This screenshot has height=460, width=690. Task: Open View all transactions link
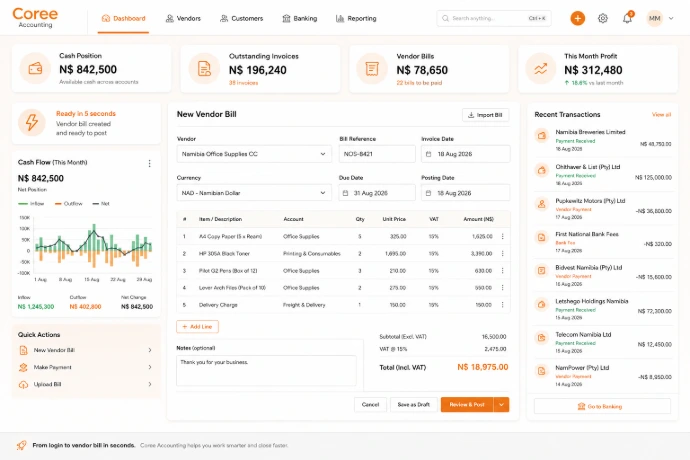(x=661, y=114)
